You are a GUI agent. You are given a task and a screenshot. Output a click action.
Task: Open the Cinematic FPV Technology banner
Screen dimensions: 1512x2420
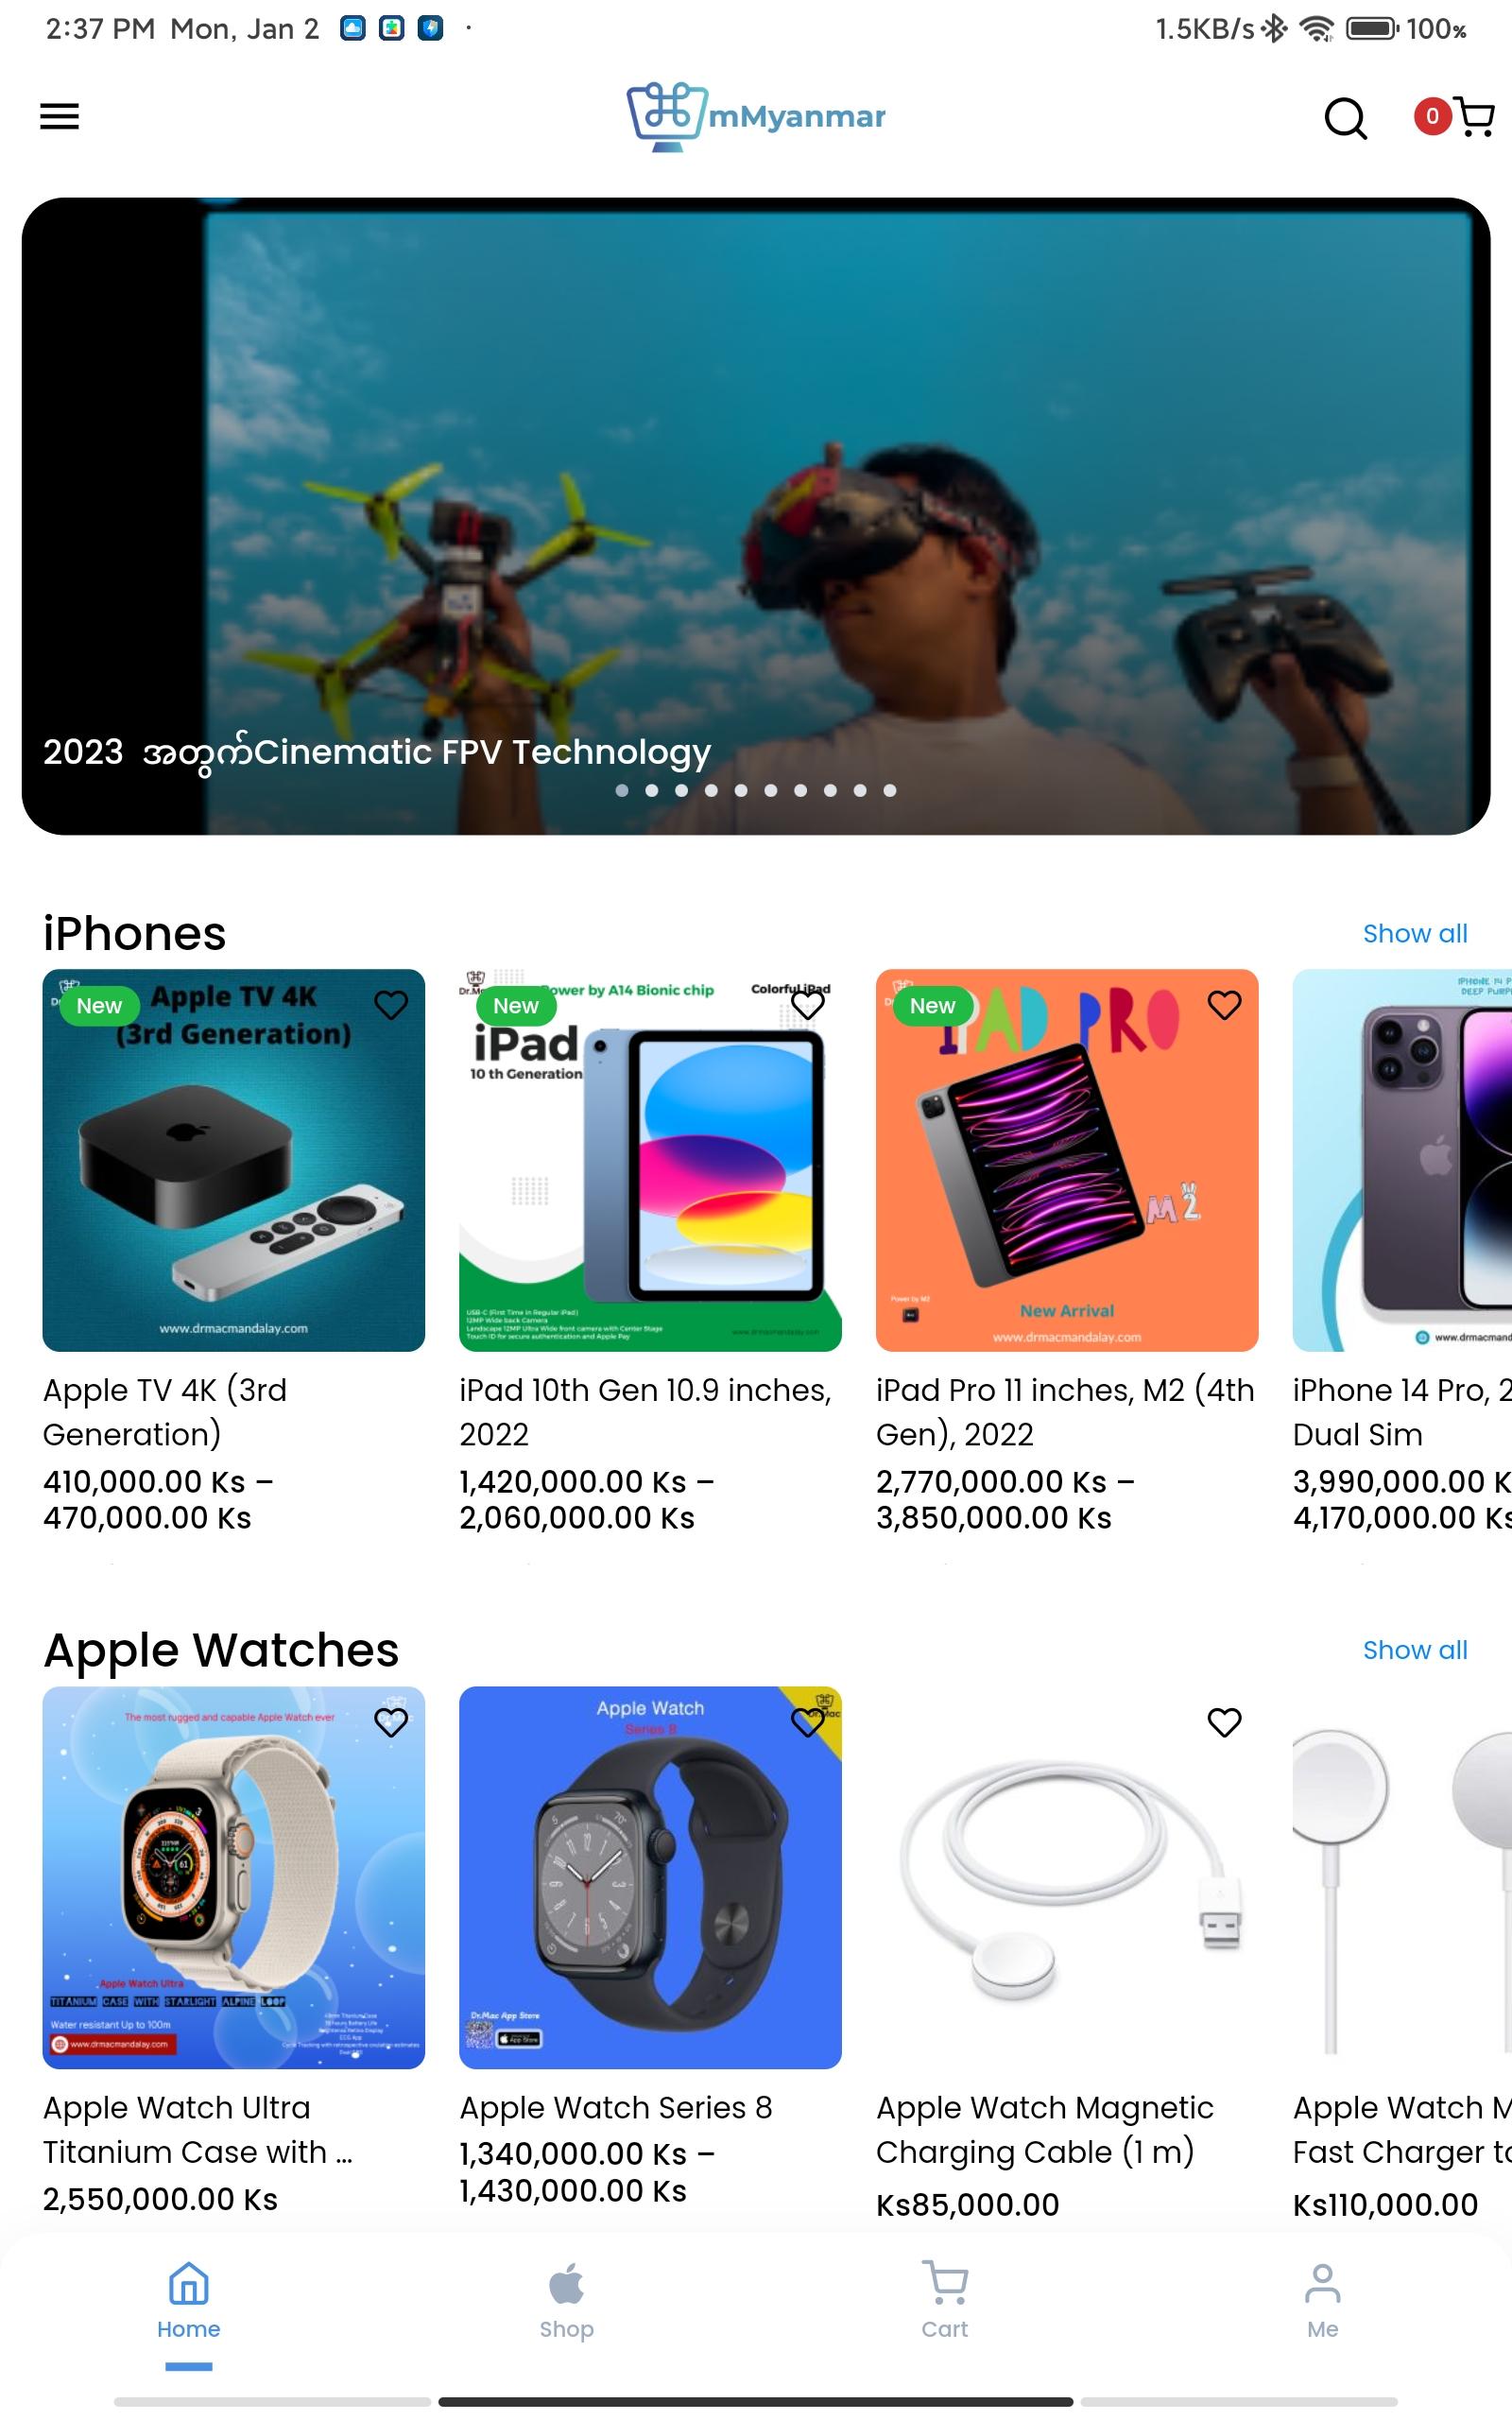coord(756,516)
